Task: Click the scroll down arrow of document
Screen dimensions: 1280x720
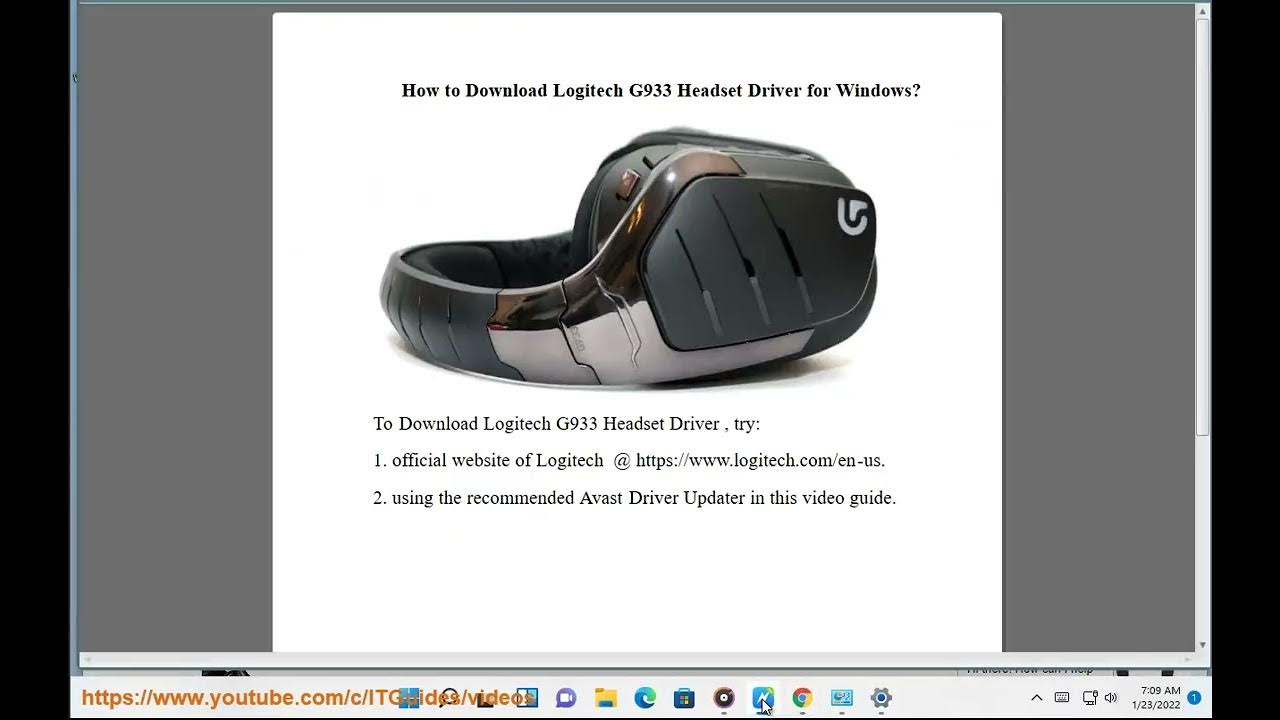Action: (1203, 645)
